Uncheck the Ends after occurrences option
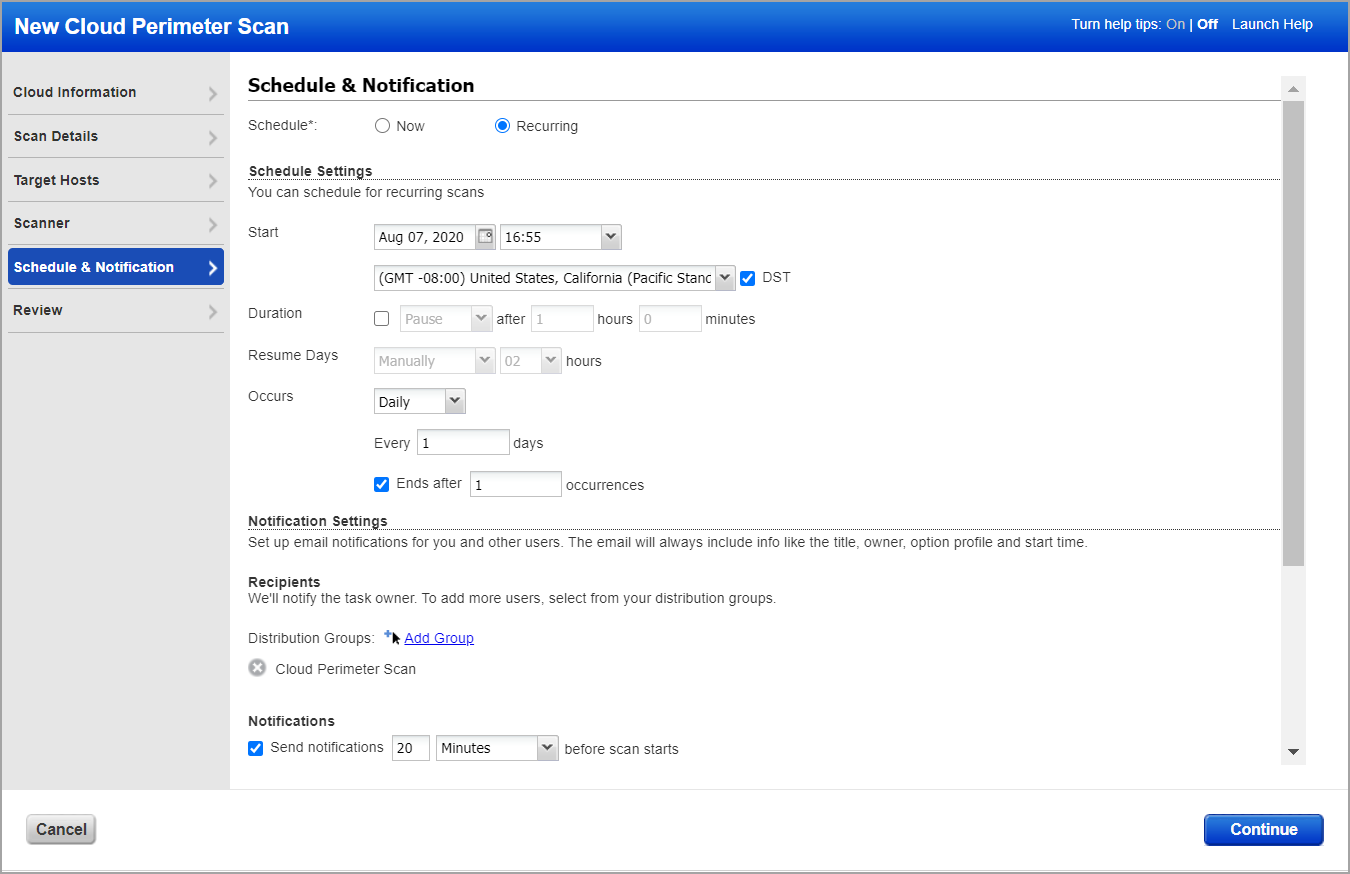 (381, 484)
